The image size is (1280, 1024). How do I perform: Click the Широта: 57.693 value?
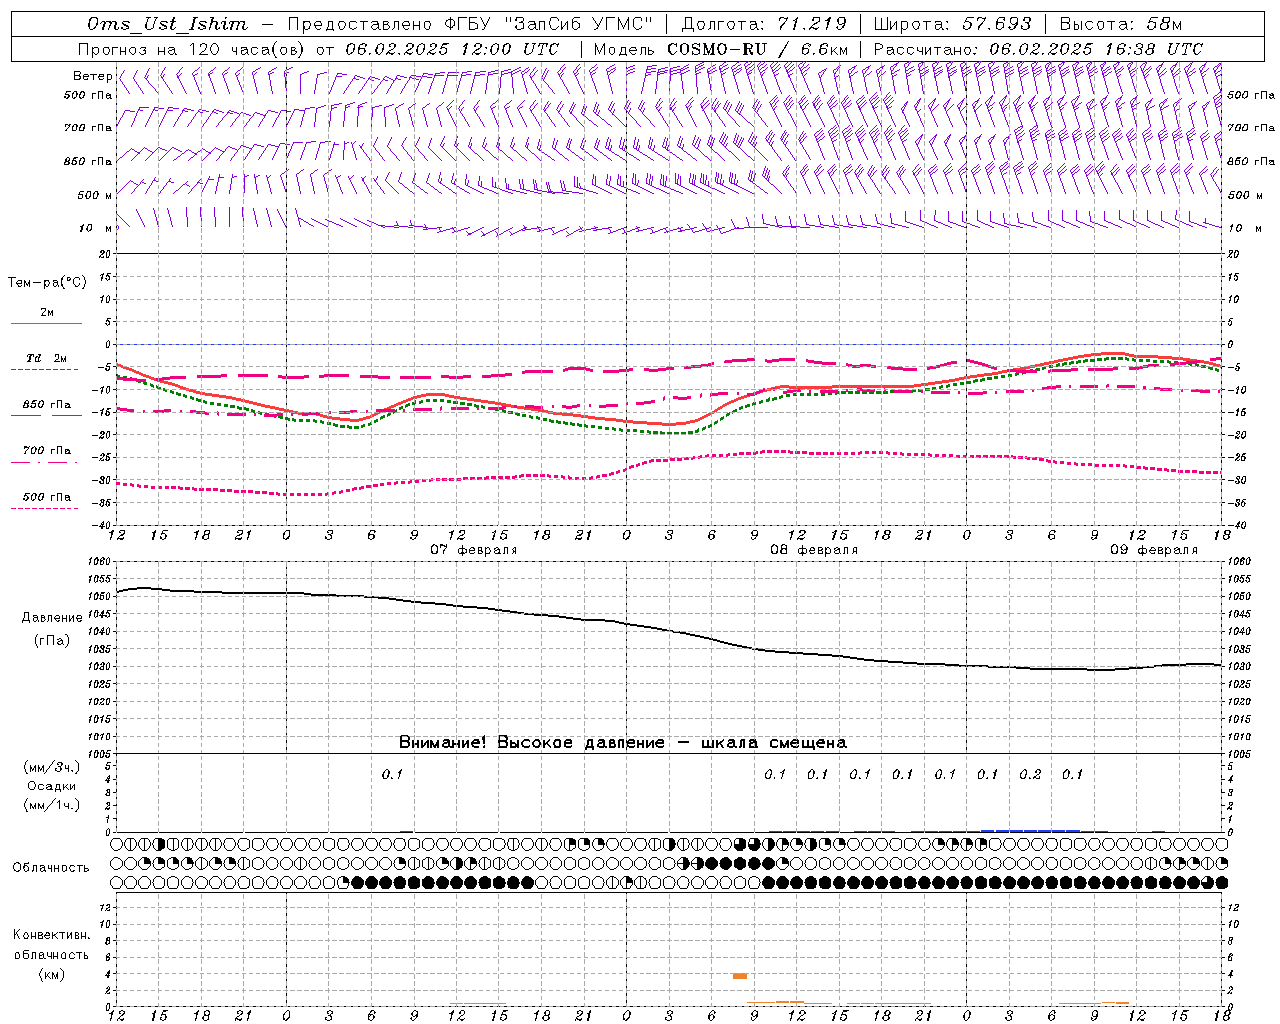tap(952, 24)
